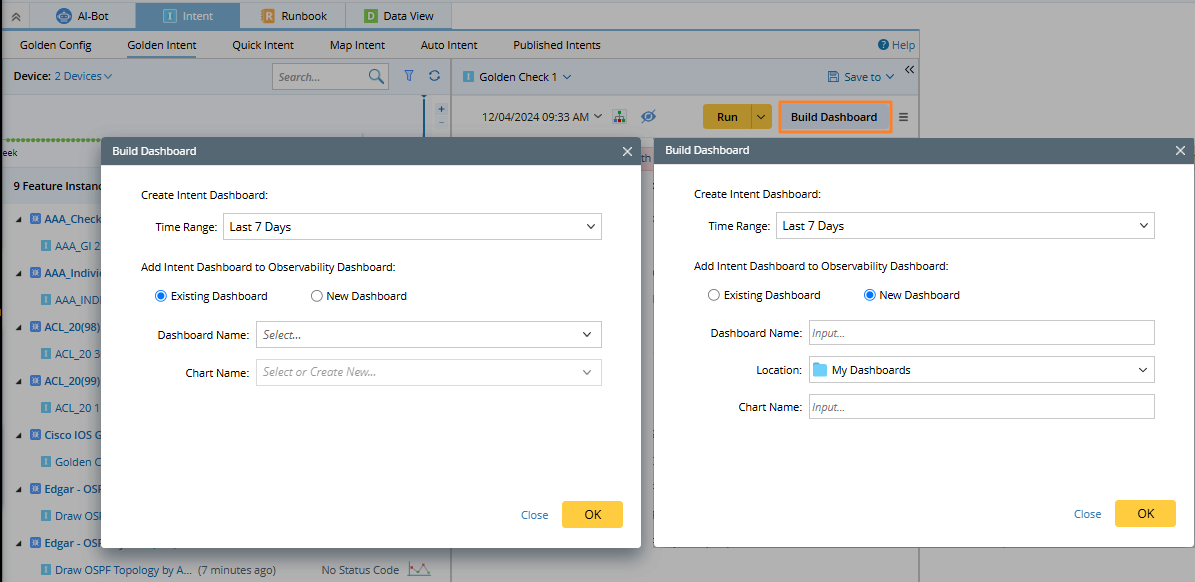Select New Dashboard radio in left dialog
Viewport: 1195px width, 582px height.
point(316,296)
